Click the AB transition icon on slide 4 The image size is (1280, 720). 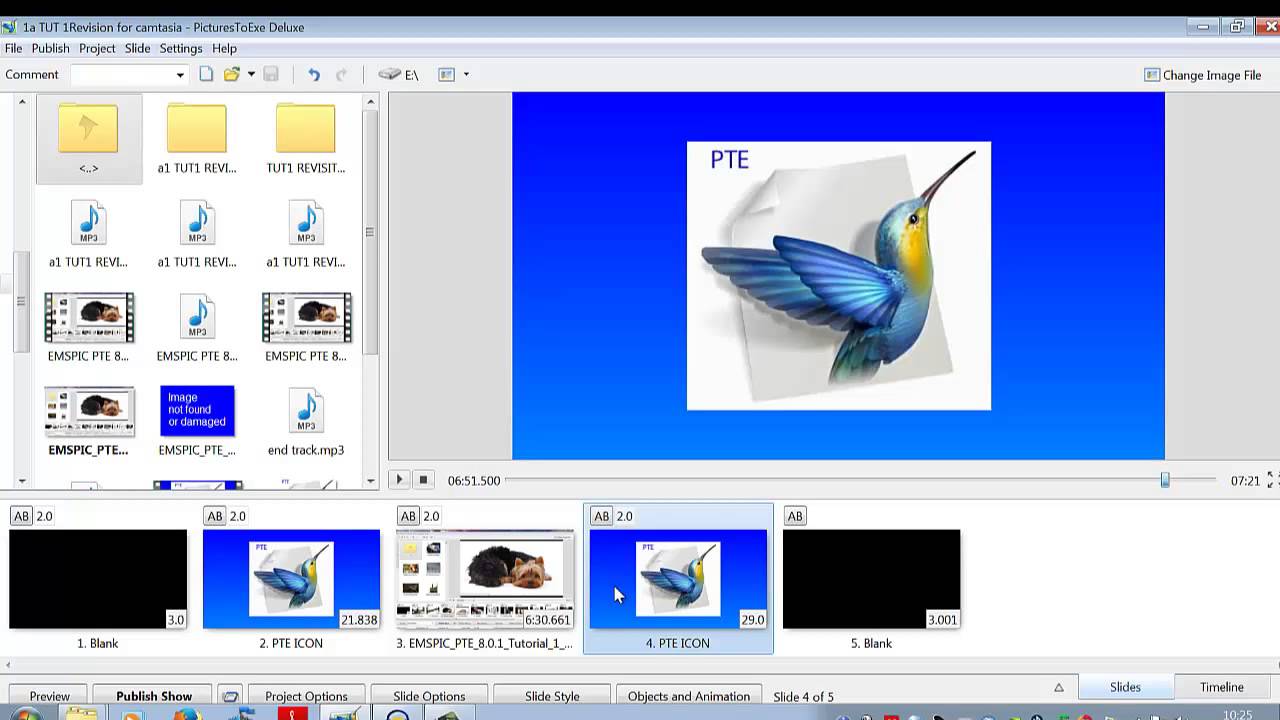pyautogui.click(x=601, y=516)
